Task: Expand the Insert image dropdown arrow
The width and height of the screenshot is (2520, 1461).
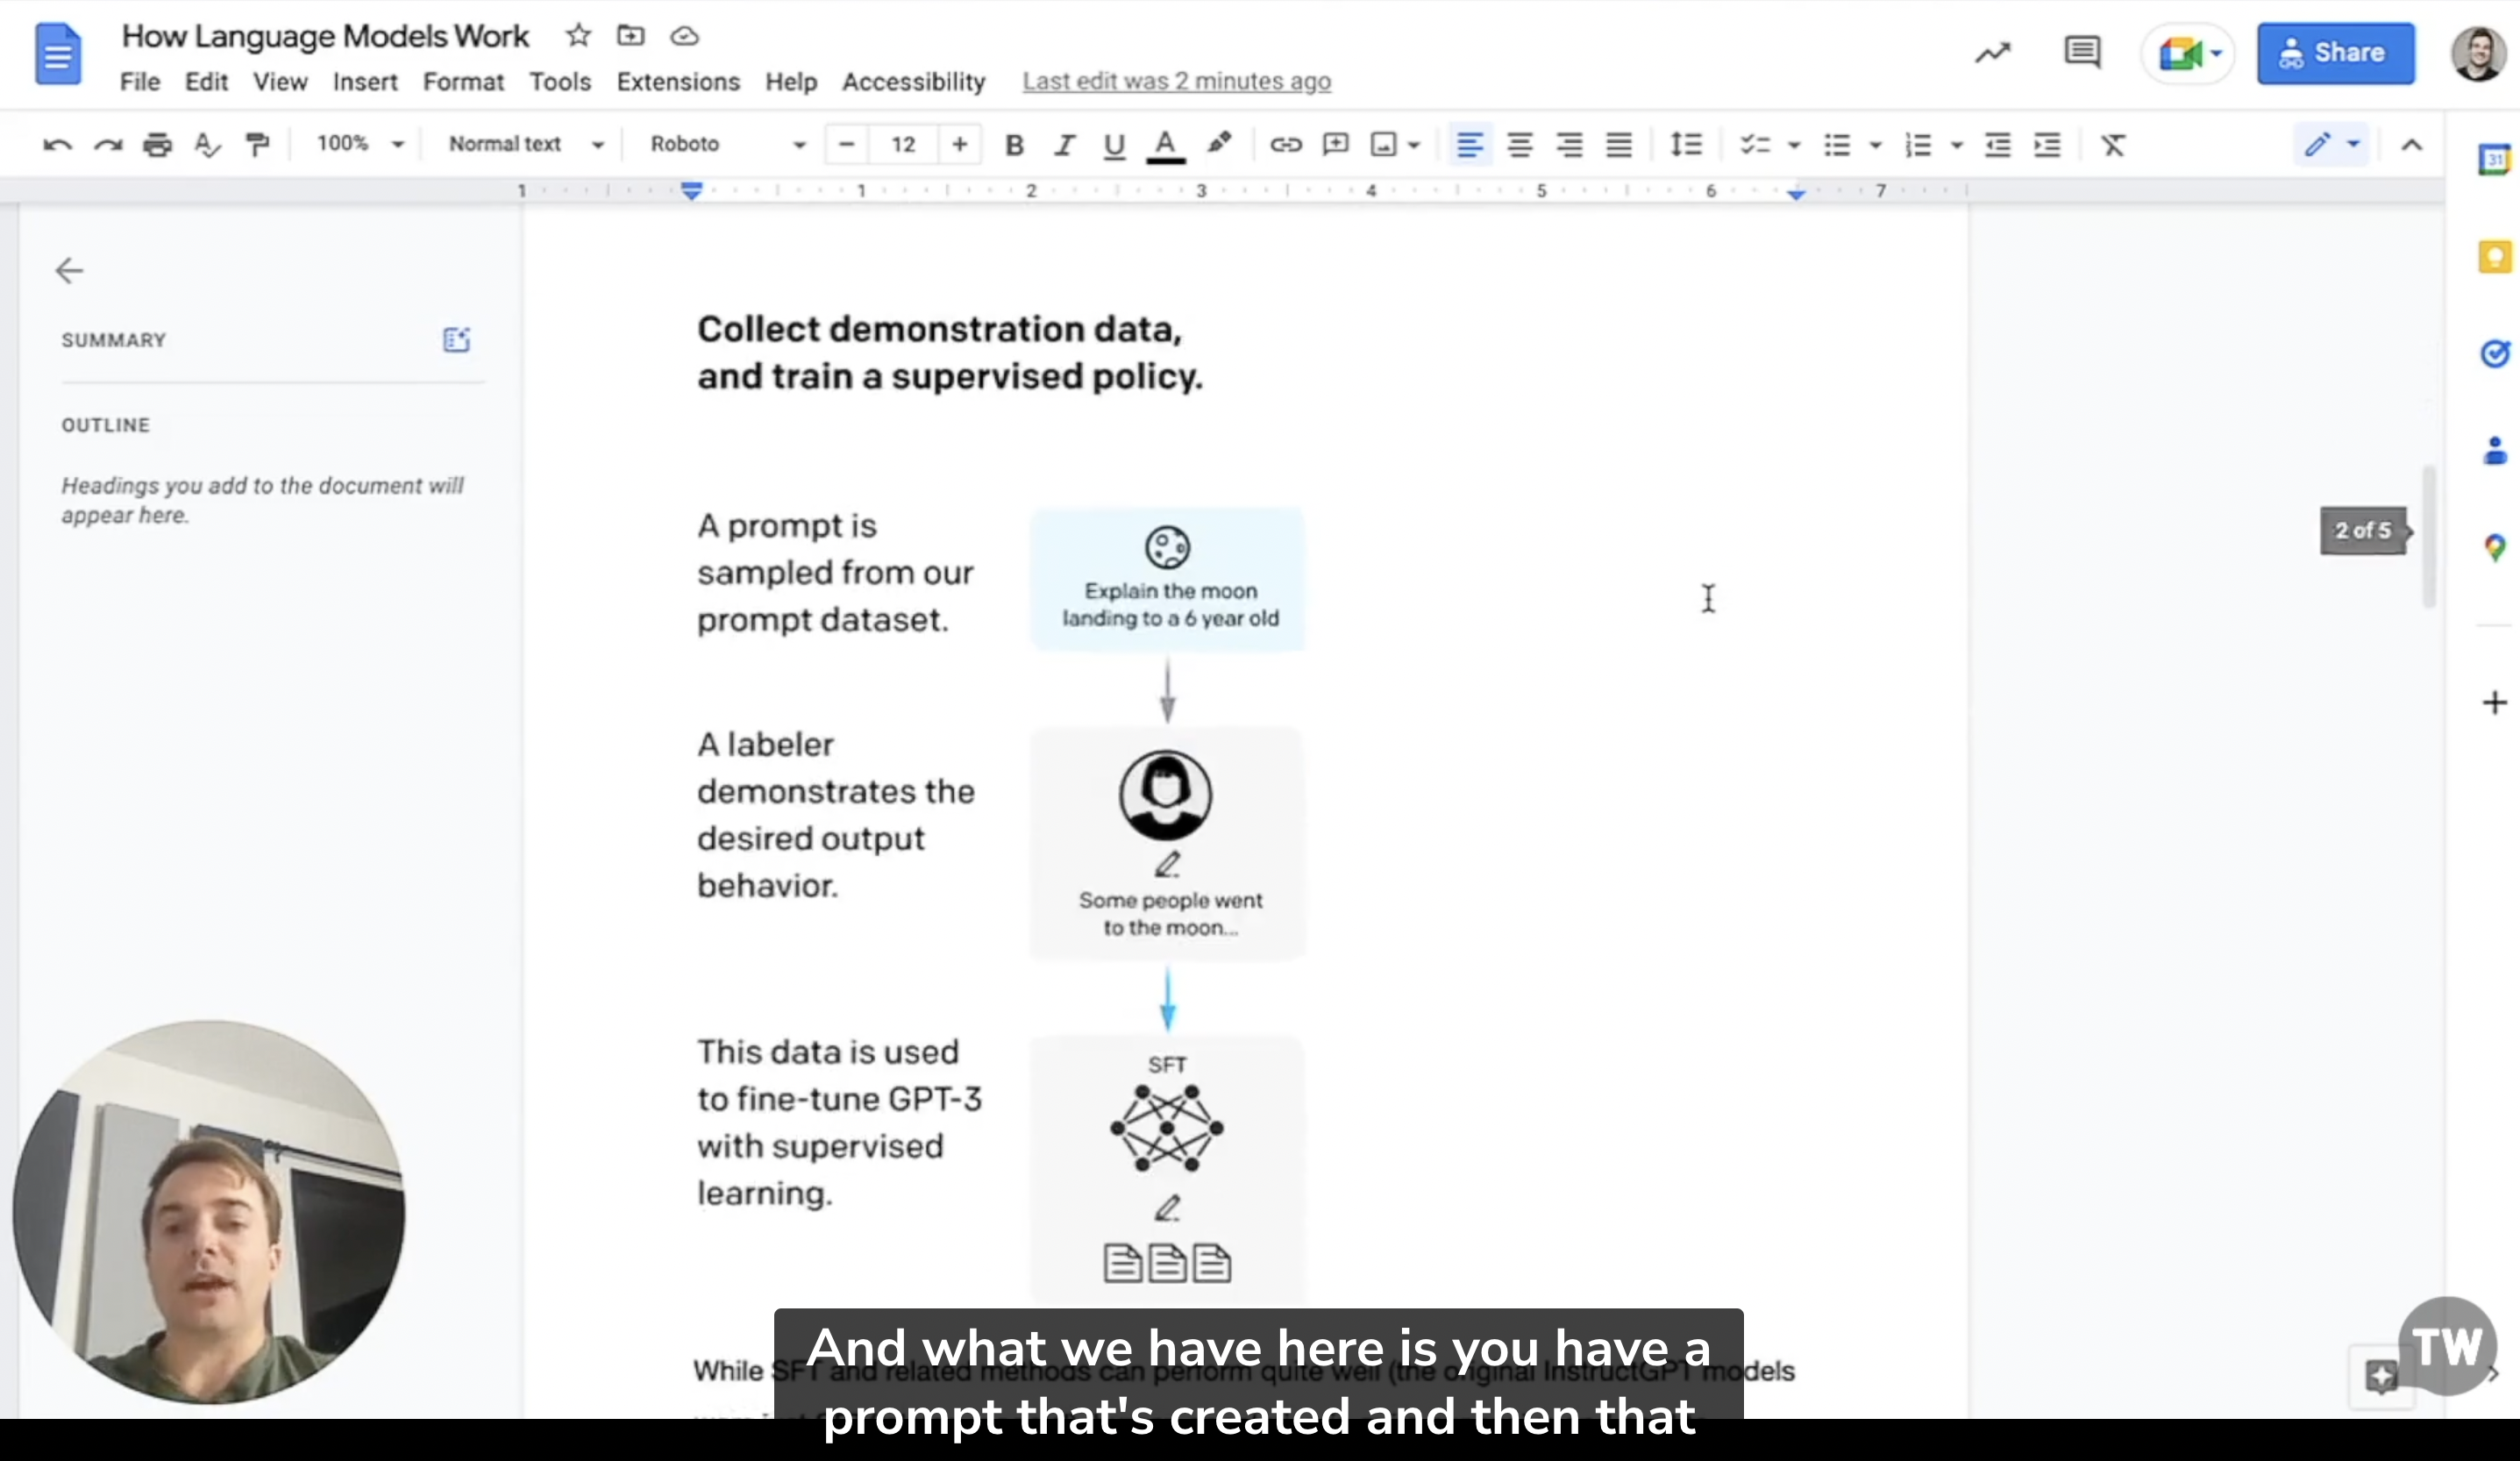Action: (x=1414, y=145)
